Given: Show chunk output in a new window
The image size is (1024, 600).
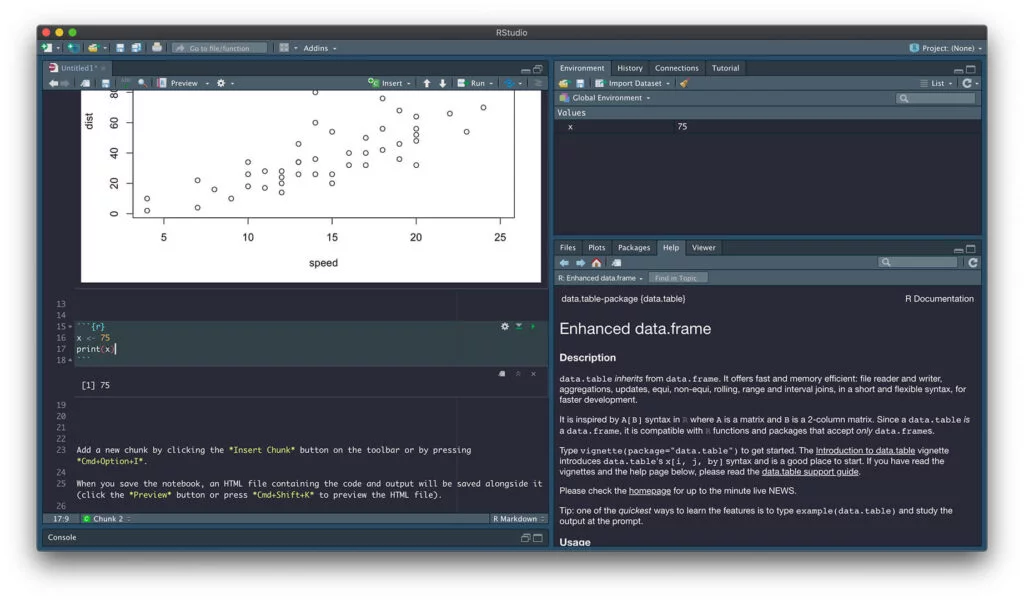Looking at the screenshot, I should click(502, 374).
